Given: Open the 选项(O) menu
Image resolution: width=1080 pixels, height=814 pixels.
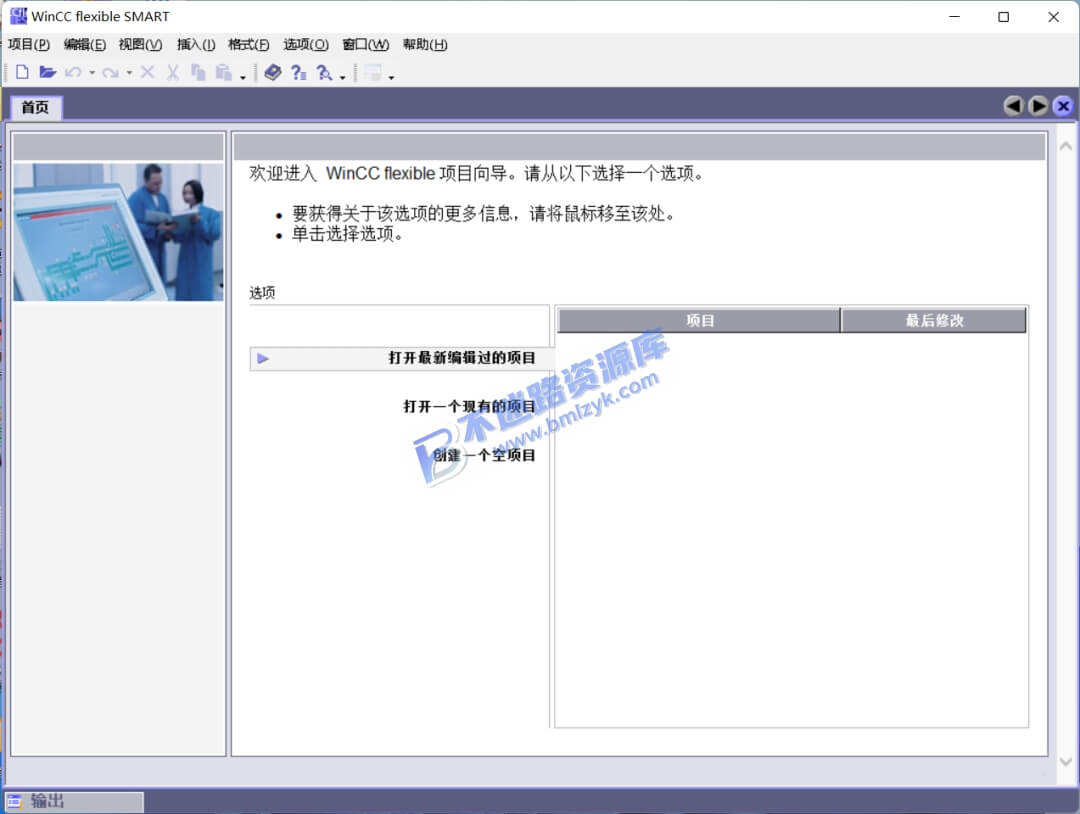Looking at the screenshot, I should pyautogui.click(x=306, y=45).
